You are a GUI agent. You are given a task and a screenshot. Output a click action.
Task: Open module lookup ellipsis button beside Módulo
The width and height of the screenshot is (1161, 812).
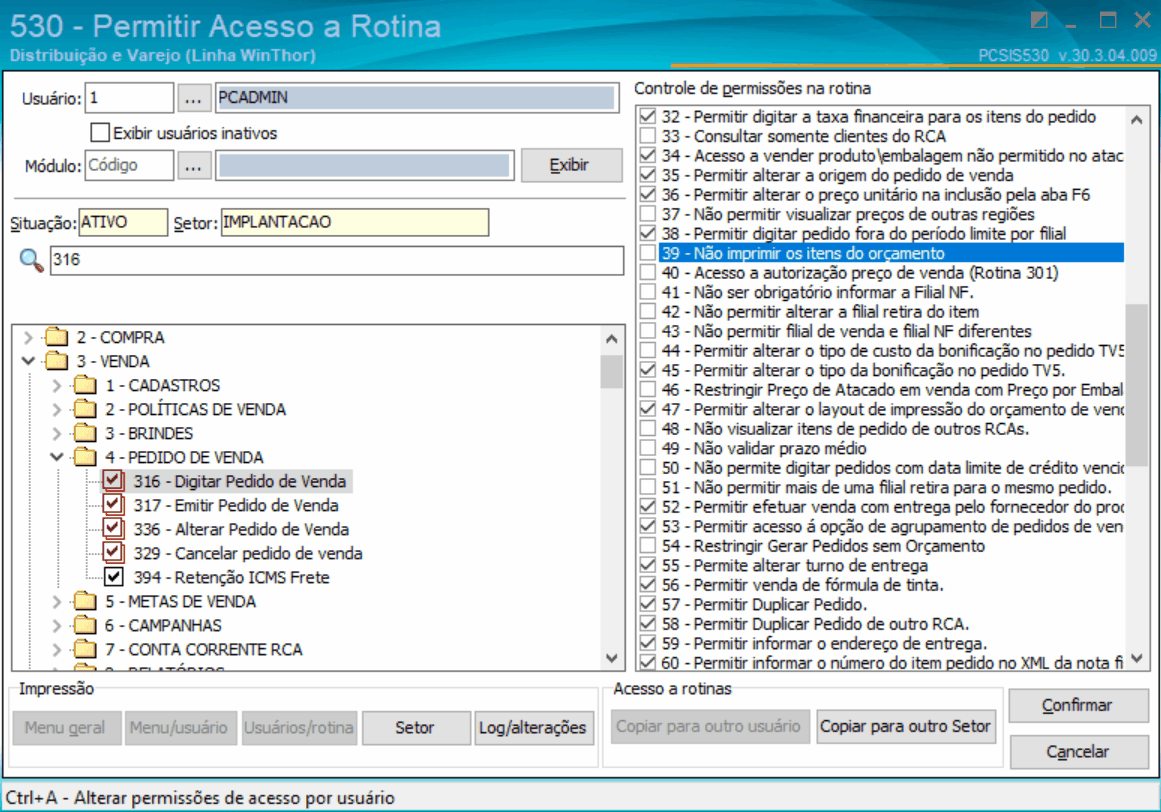(193, 166)
